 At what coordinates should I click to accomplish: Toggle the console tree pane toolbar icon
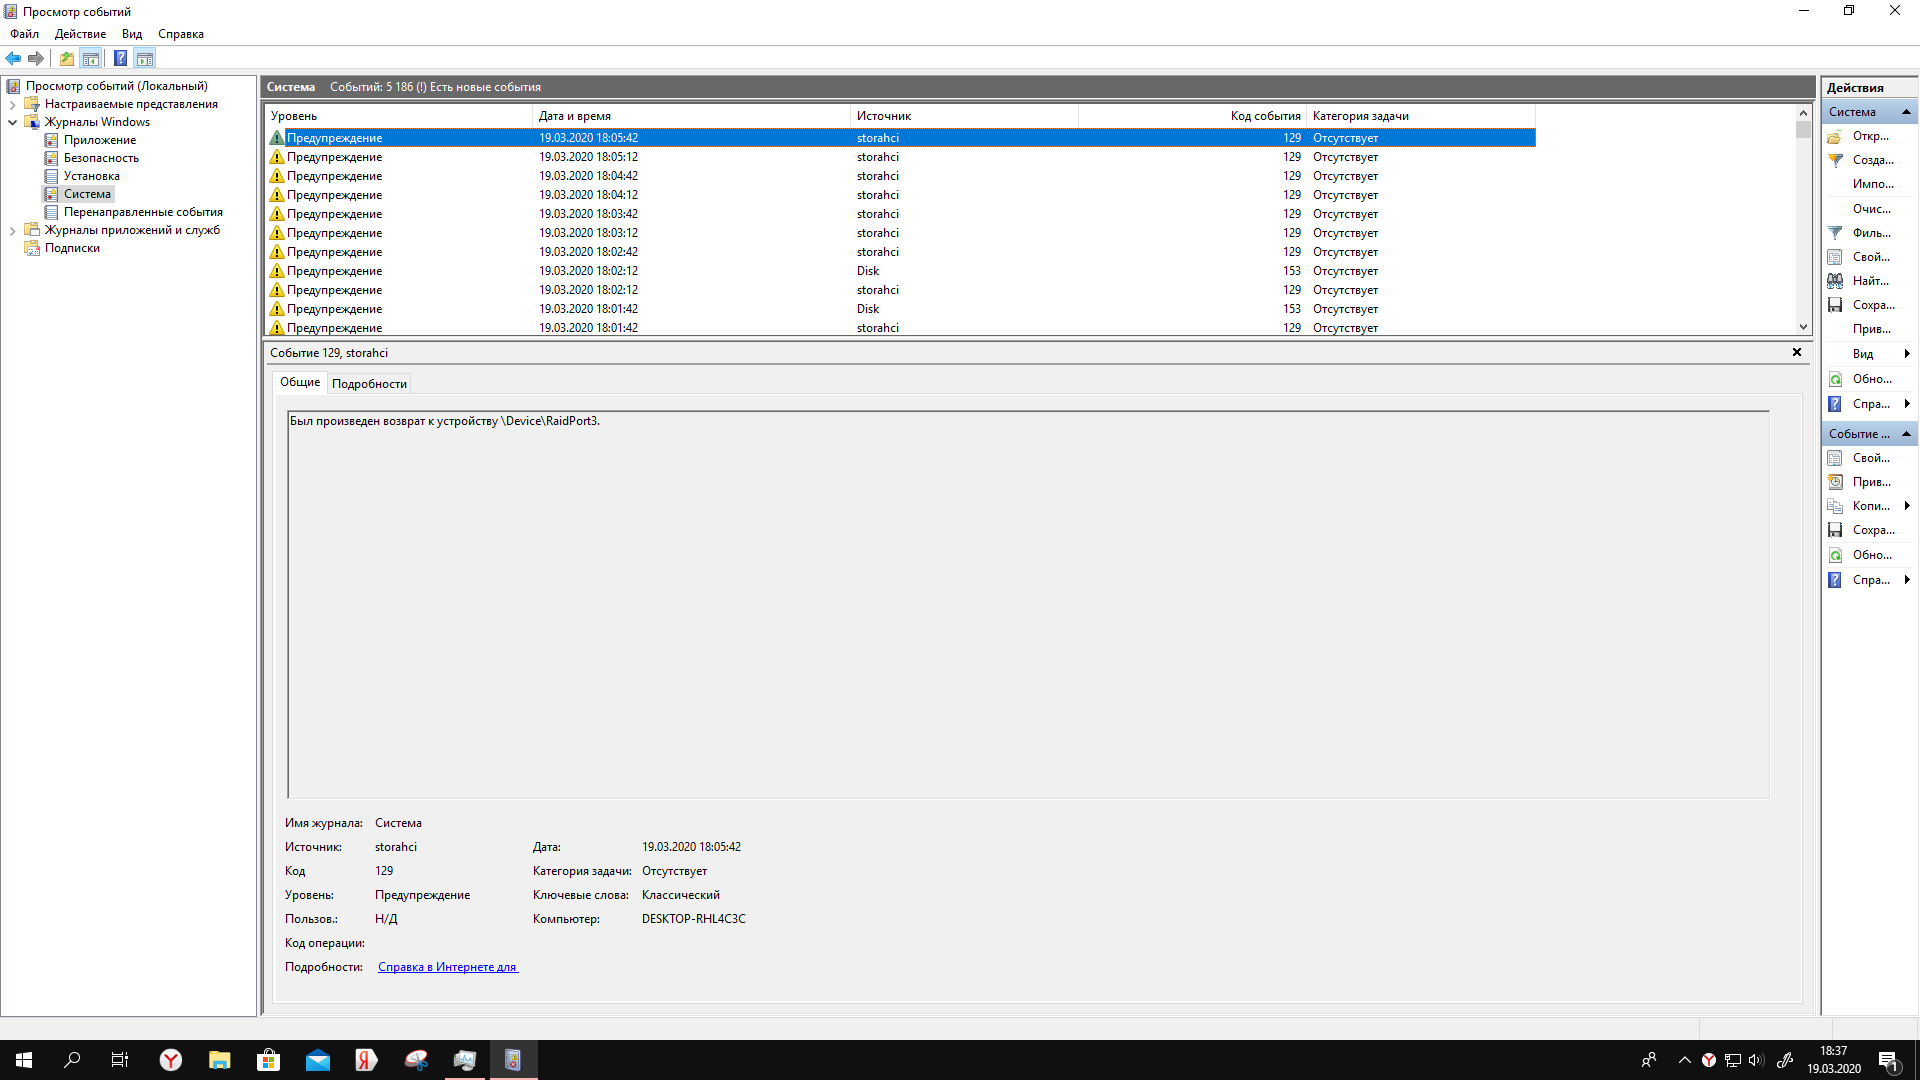pos(90,58)
